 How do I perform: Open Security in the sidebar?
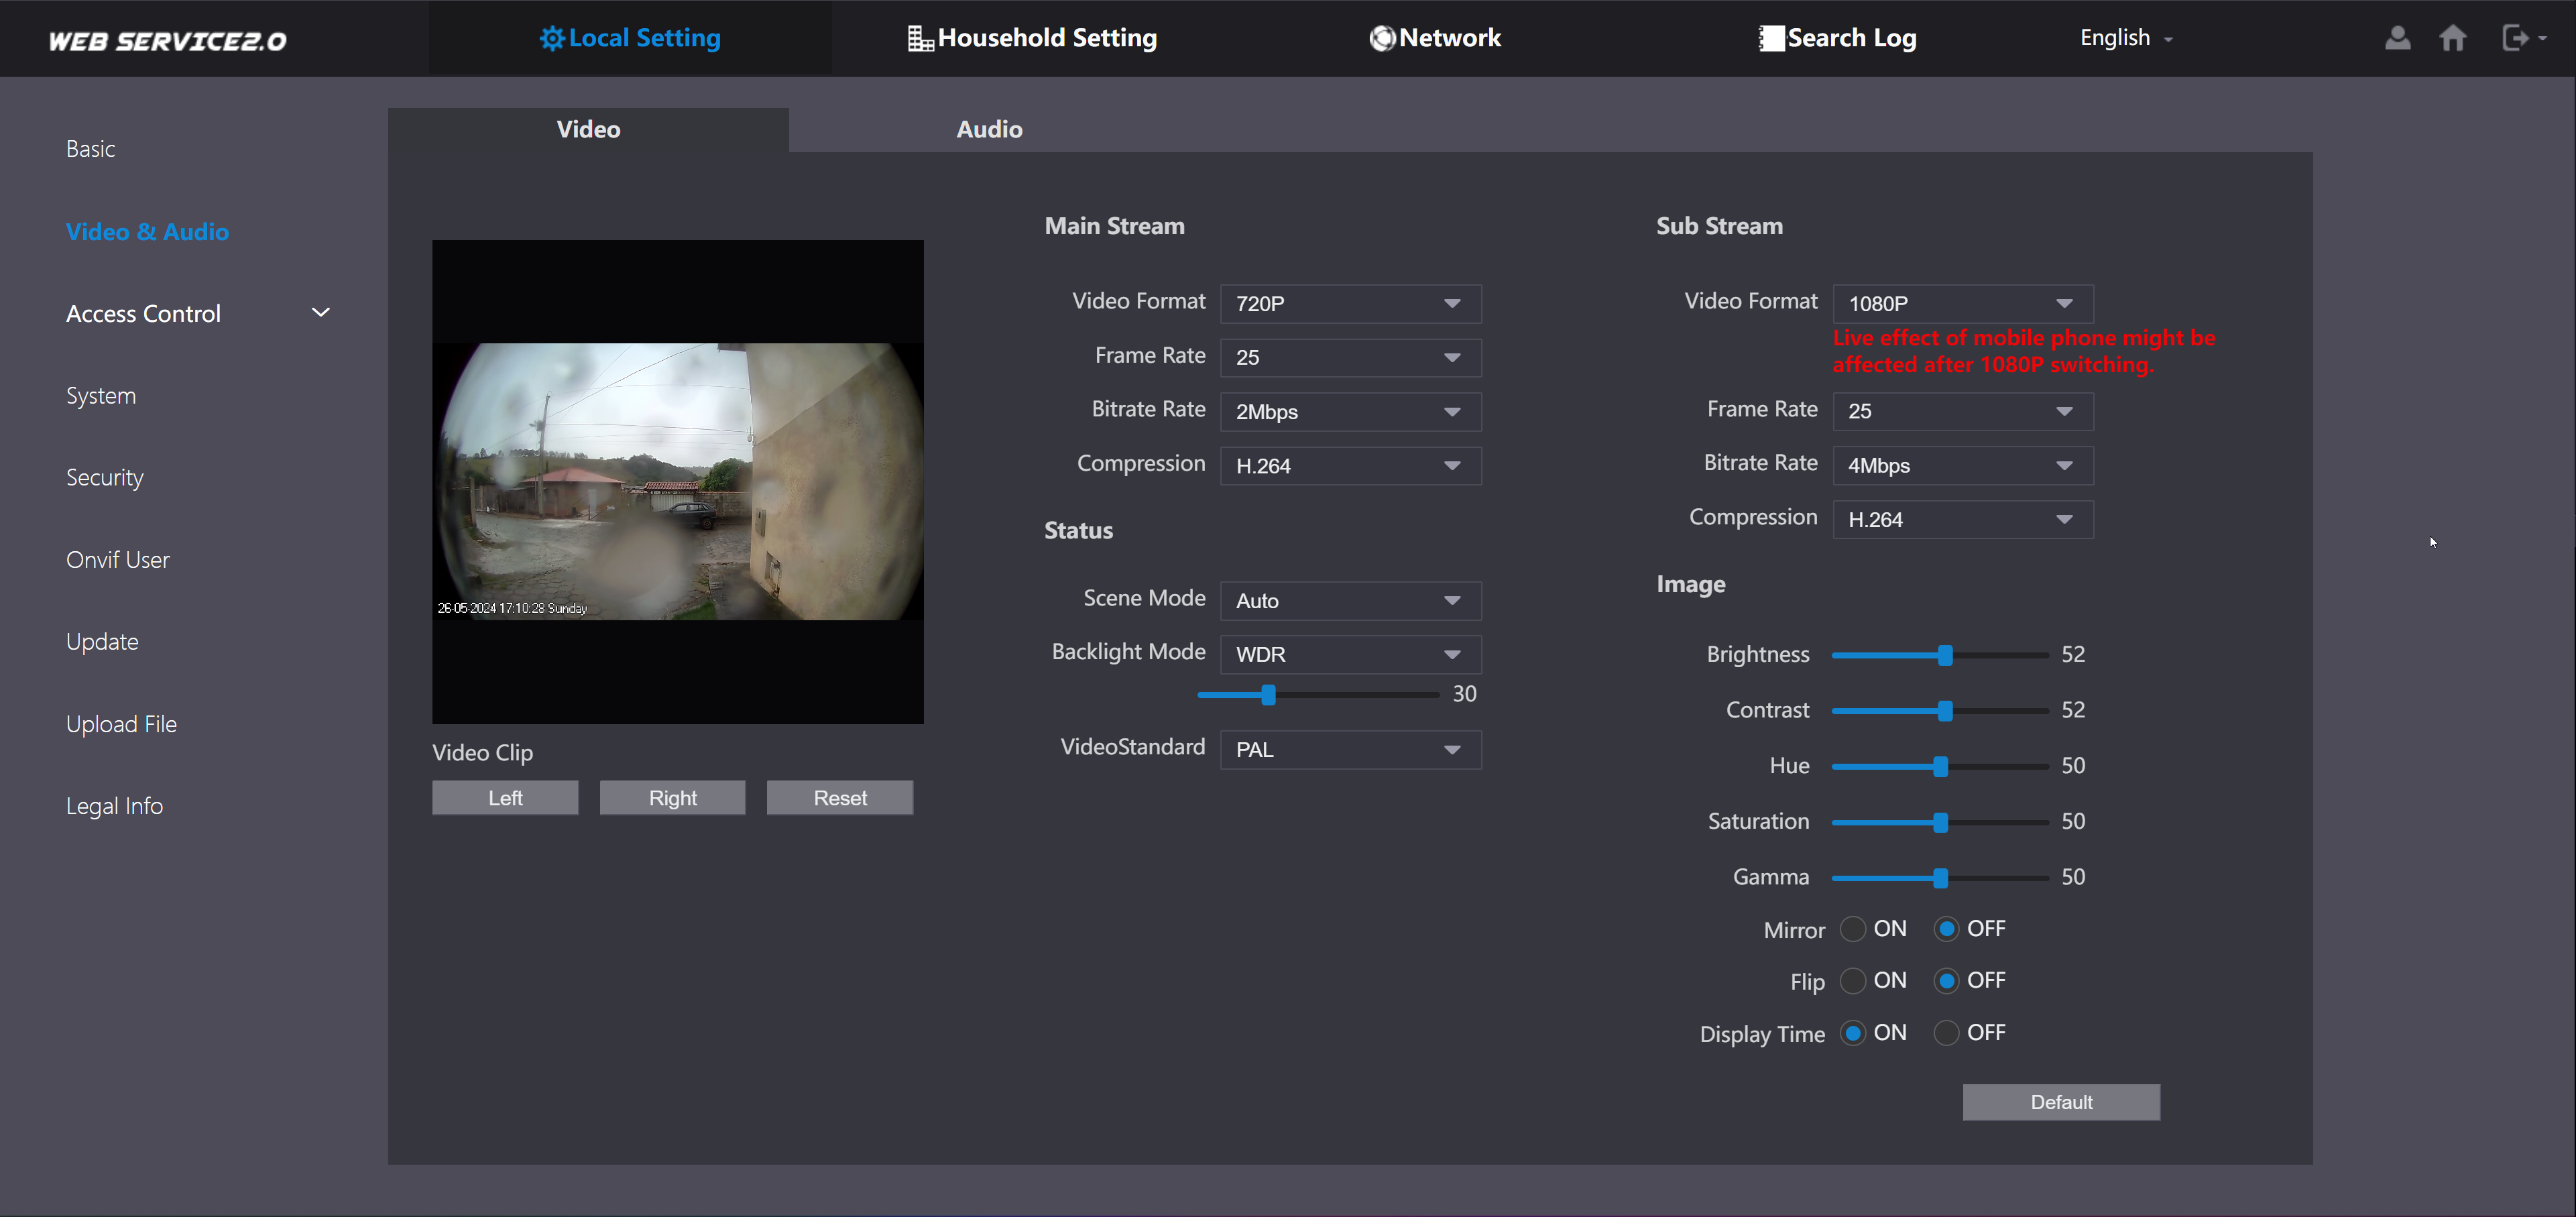(x=105, y=478)
